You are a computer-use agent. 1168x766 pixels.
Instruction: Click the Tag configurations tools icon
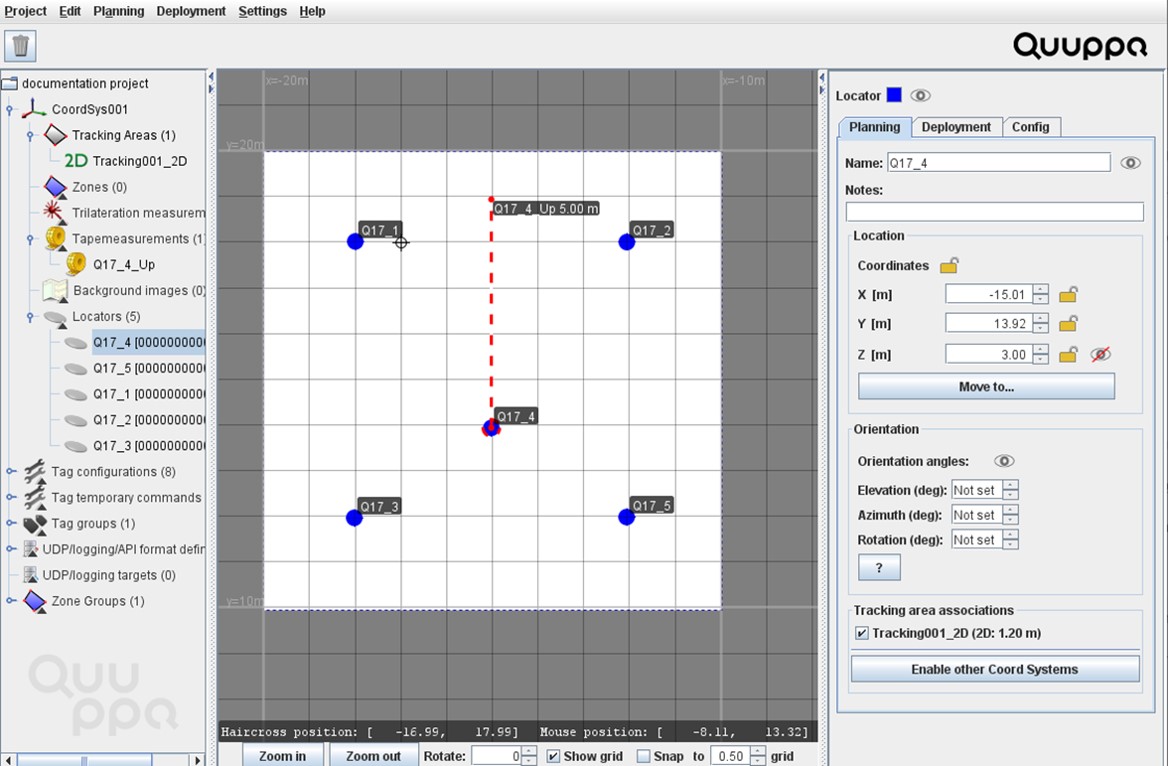coord(34,472)
